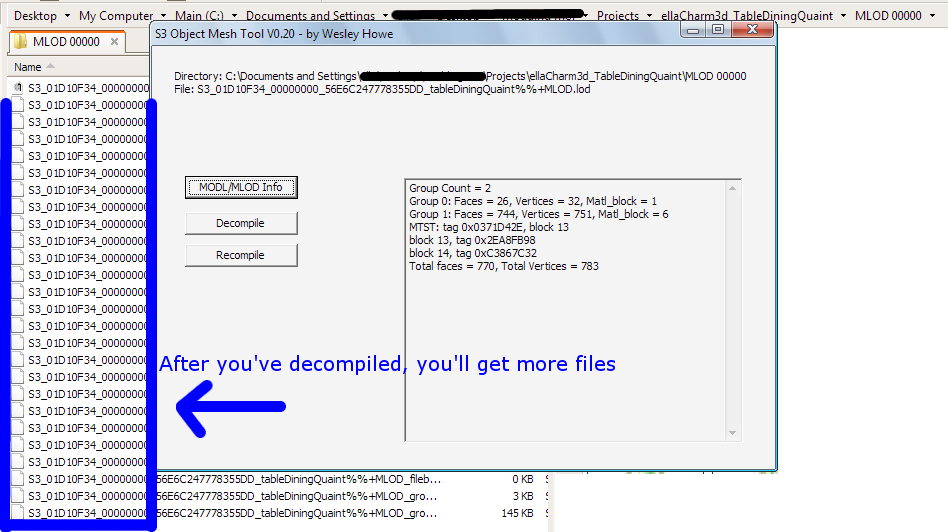Screen dimensions: 948x532
Task: Click the MODL/MLOD Info button
Action: pos(240,187)
